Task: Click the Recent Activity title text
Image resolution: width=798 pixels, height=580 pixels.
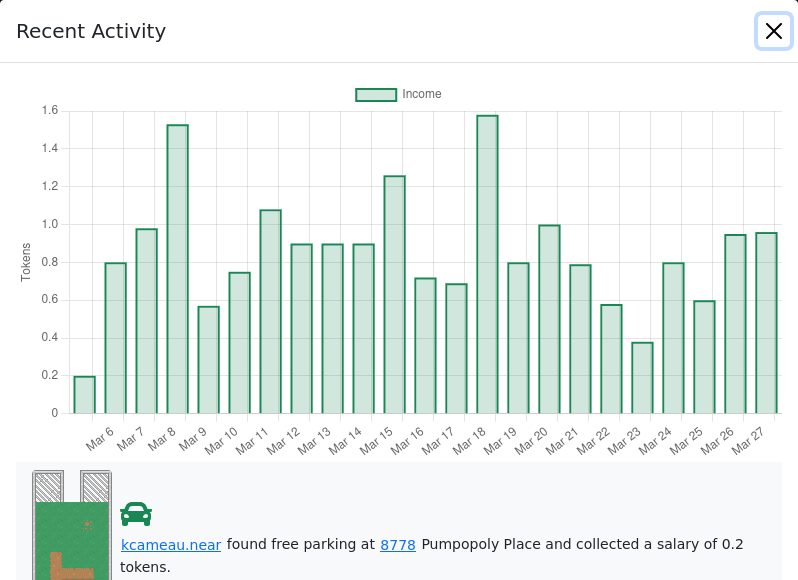Action: pos(91,31)
